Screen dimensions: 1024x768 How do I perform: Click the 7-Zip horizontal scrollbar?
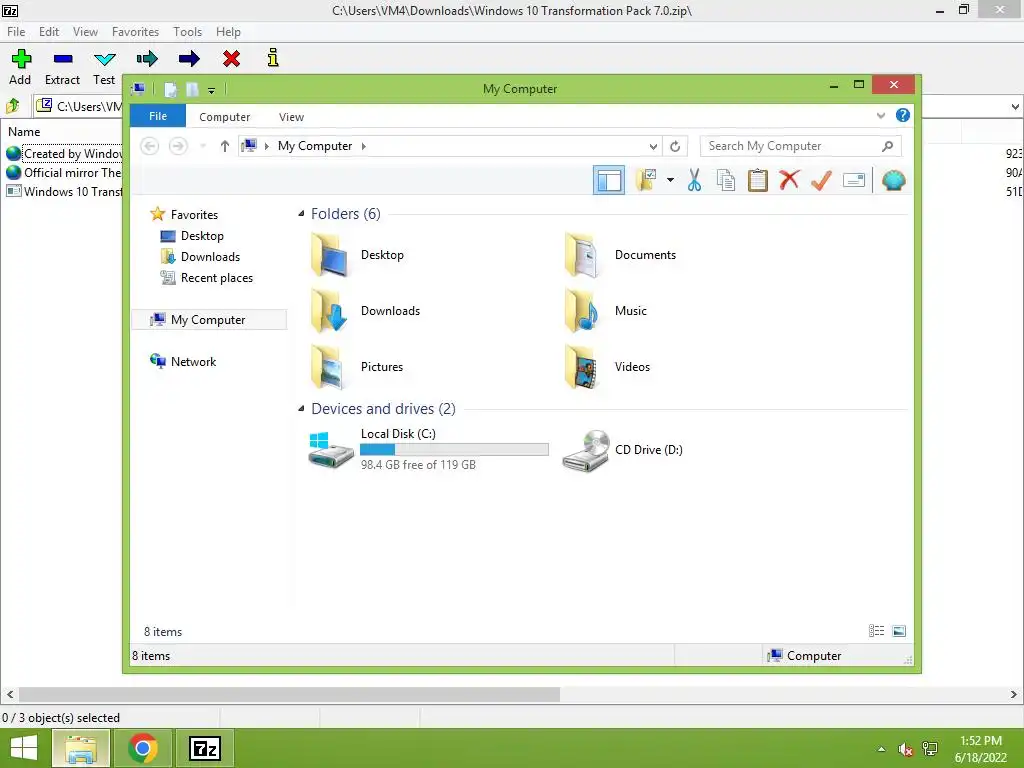(289, 694)
